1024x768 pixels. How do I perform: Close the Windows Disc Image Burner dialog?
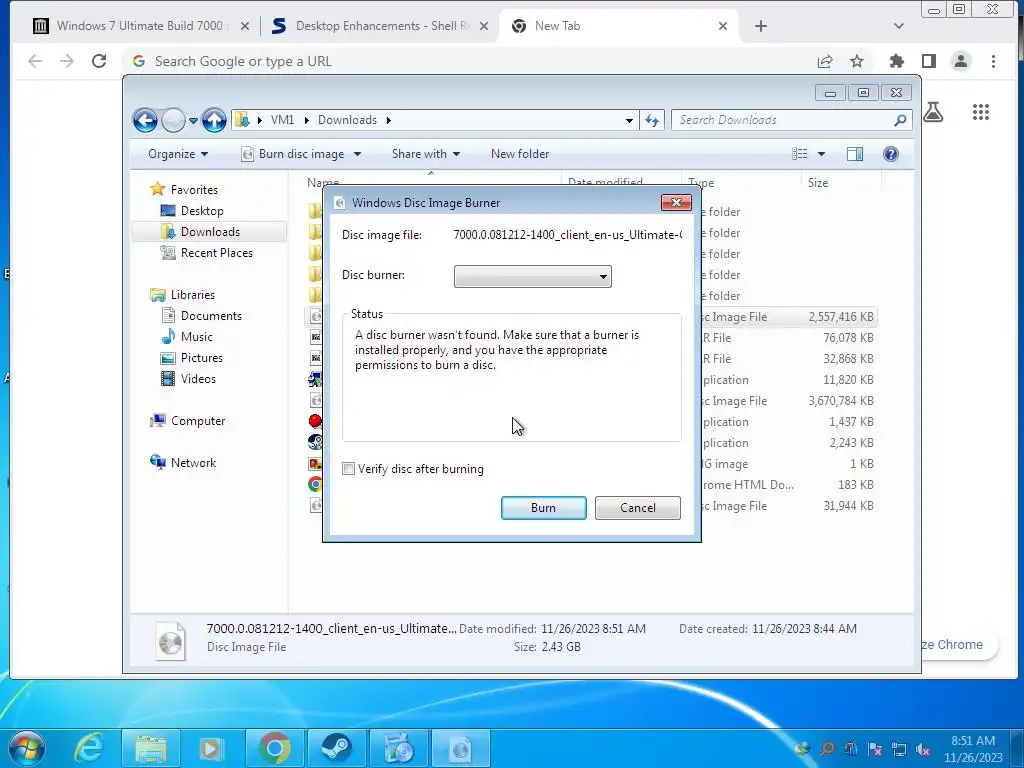(676, 202)
